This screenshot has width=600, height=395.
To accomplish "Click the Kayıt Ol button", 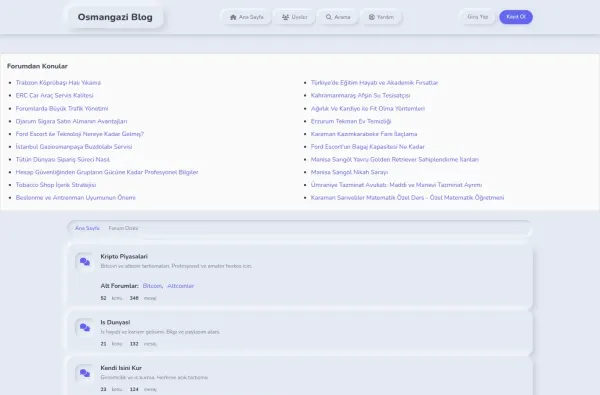I will (x=516, y=17).
